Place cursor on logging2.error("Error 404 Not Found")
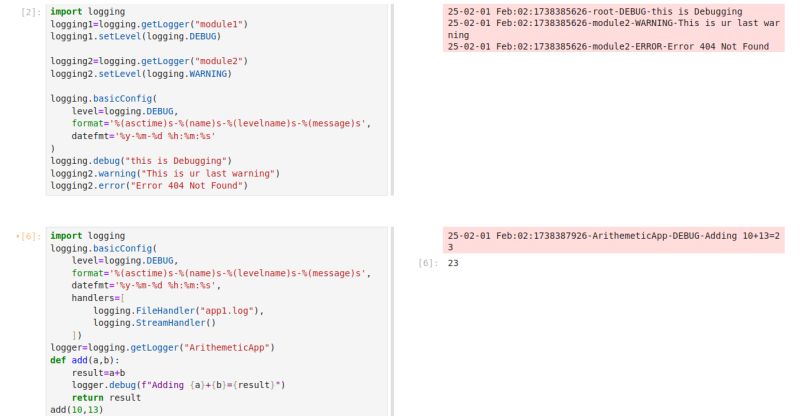The image size is (800, 416). [x=149, y=186]
